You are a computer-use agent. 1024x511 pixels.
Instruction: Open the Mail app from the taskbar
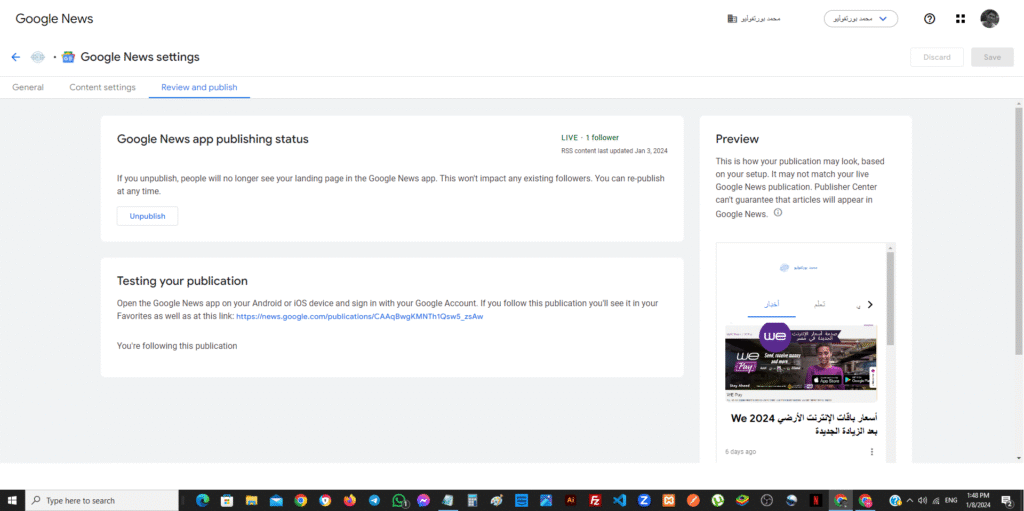pyautogui.click(x=276, y=501)
